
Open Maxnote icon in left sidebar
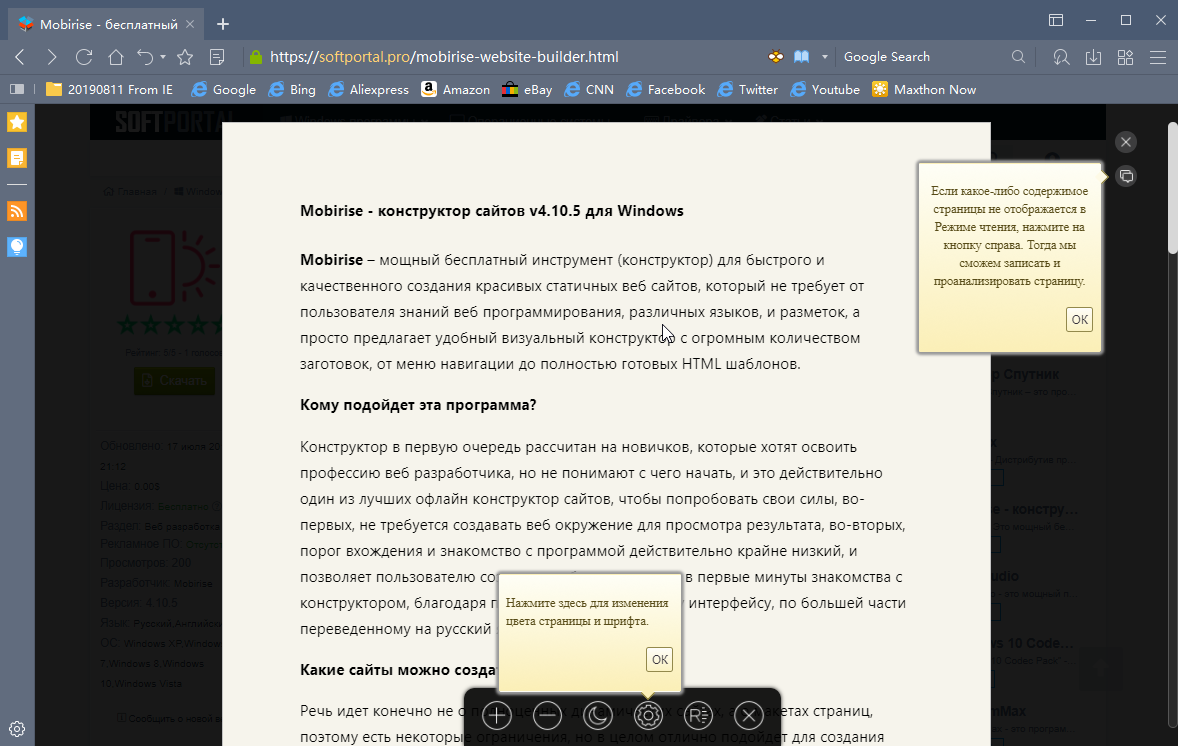[x=17, y=159]
